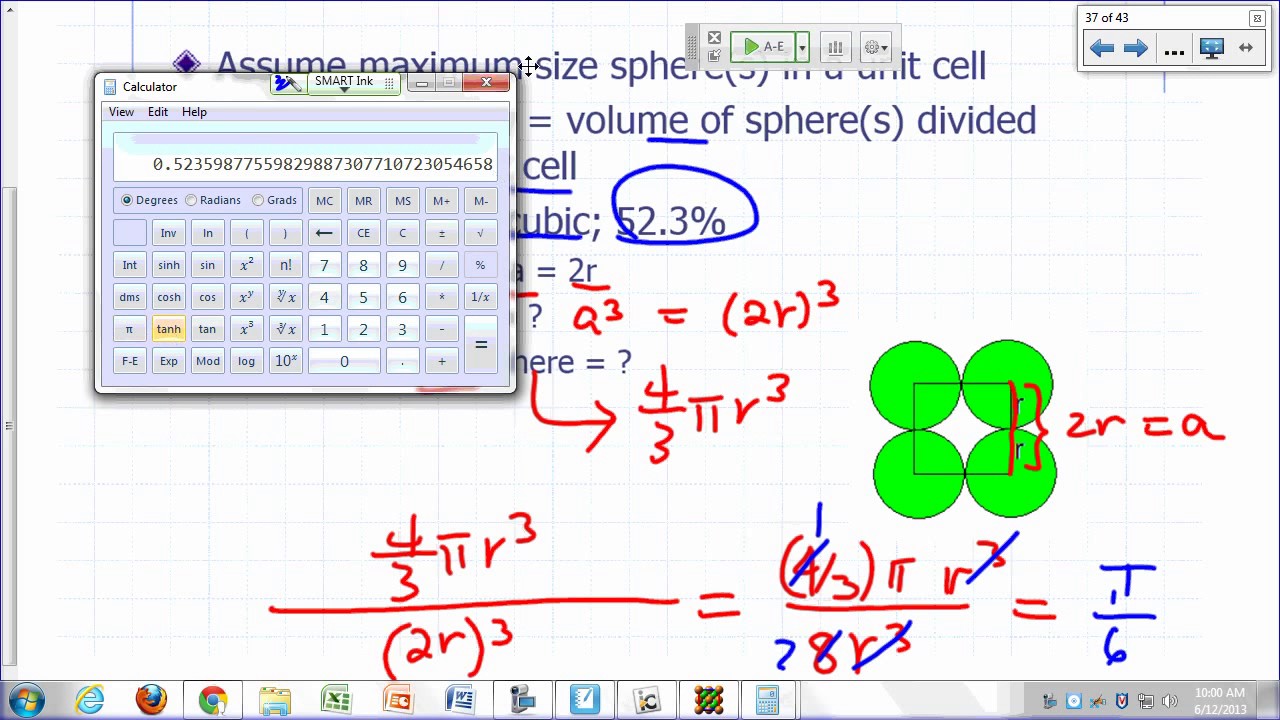Open the Calculator Help menu

(194, 112)
